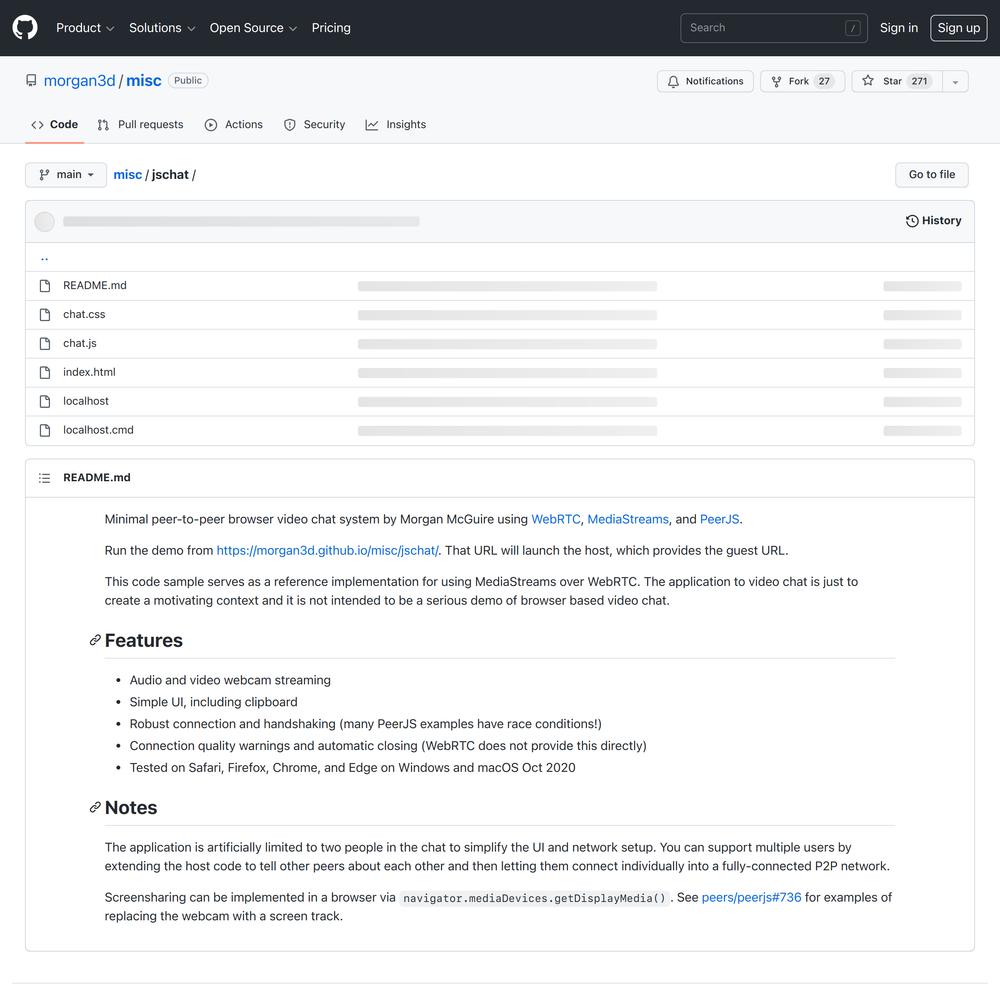Viewport: 1000px width, 1000px height.
Task: Click the branch icon in main selector
Action: pos(44,175)
